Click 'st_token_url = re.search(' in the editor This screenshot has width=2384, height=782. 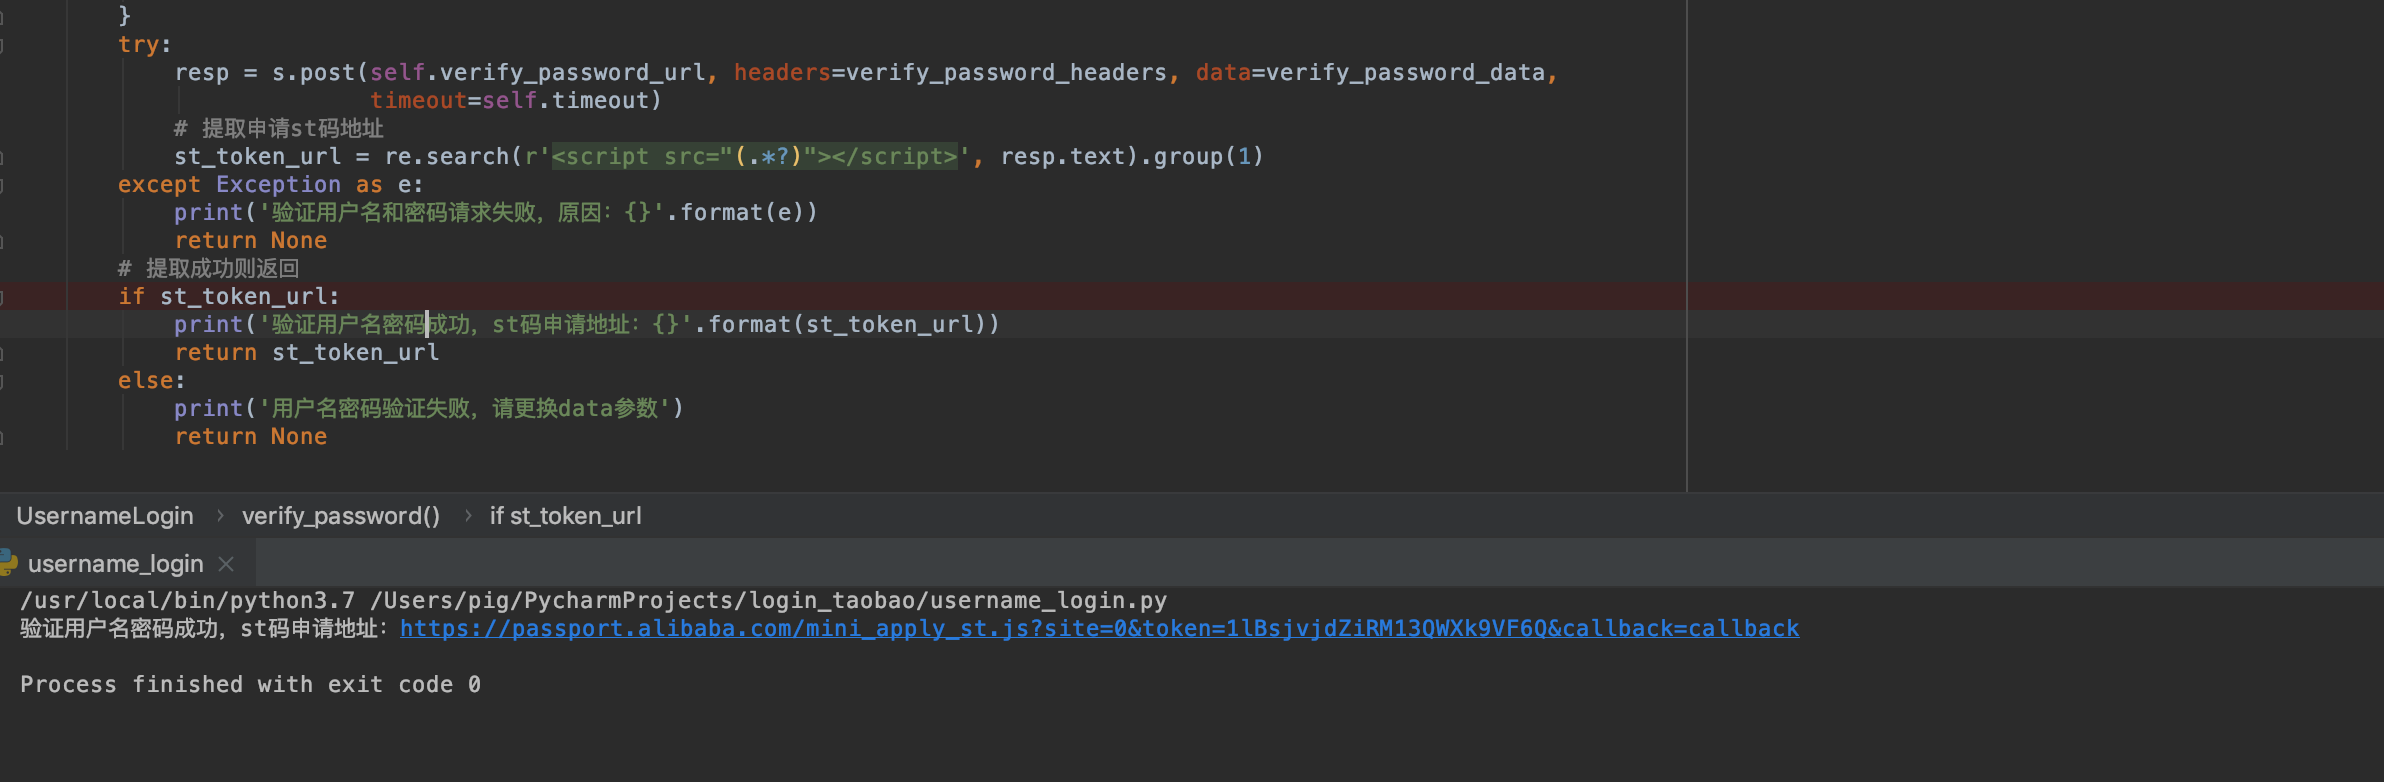pyautogui.click(x=348, y=157)
